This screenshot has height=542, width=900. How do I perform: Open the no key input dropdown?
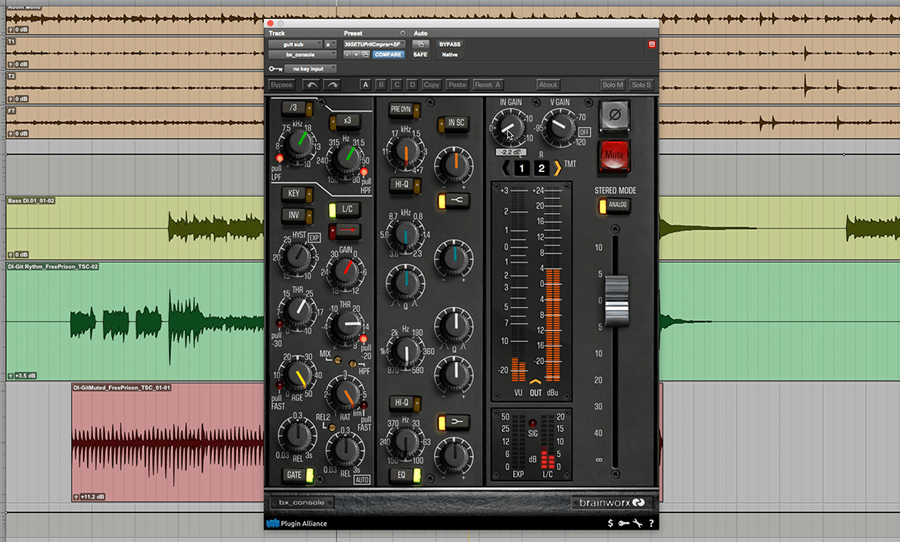(x=311, y=69)
